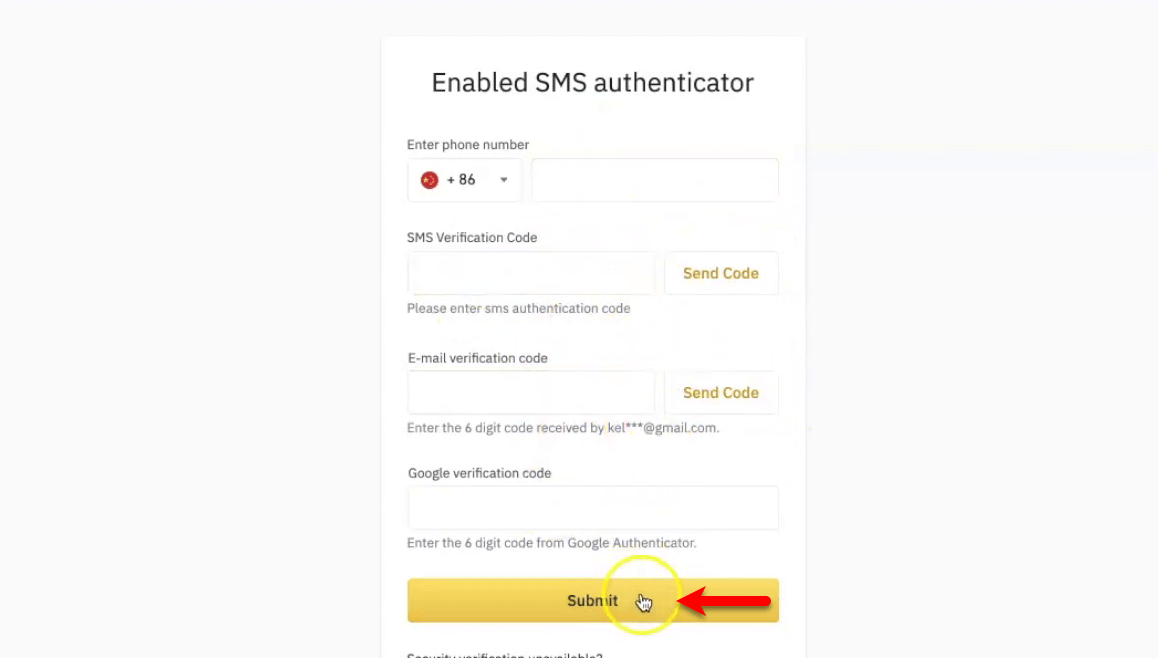Expand the country code dropdown arrow
This screenshot has height=658, width=1158.
(504, 180)
